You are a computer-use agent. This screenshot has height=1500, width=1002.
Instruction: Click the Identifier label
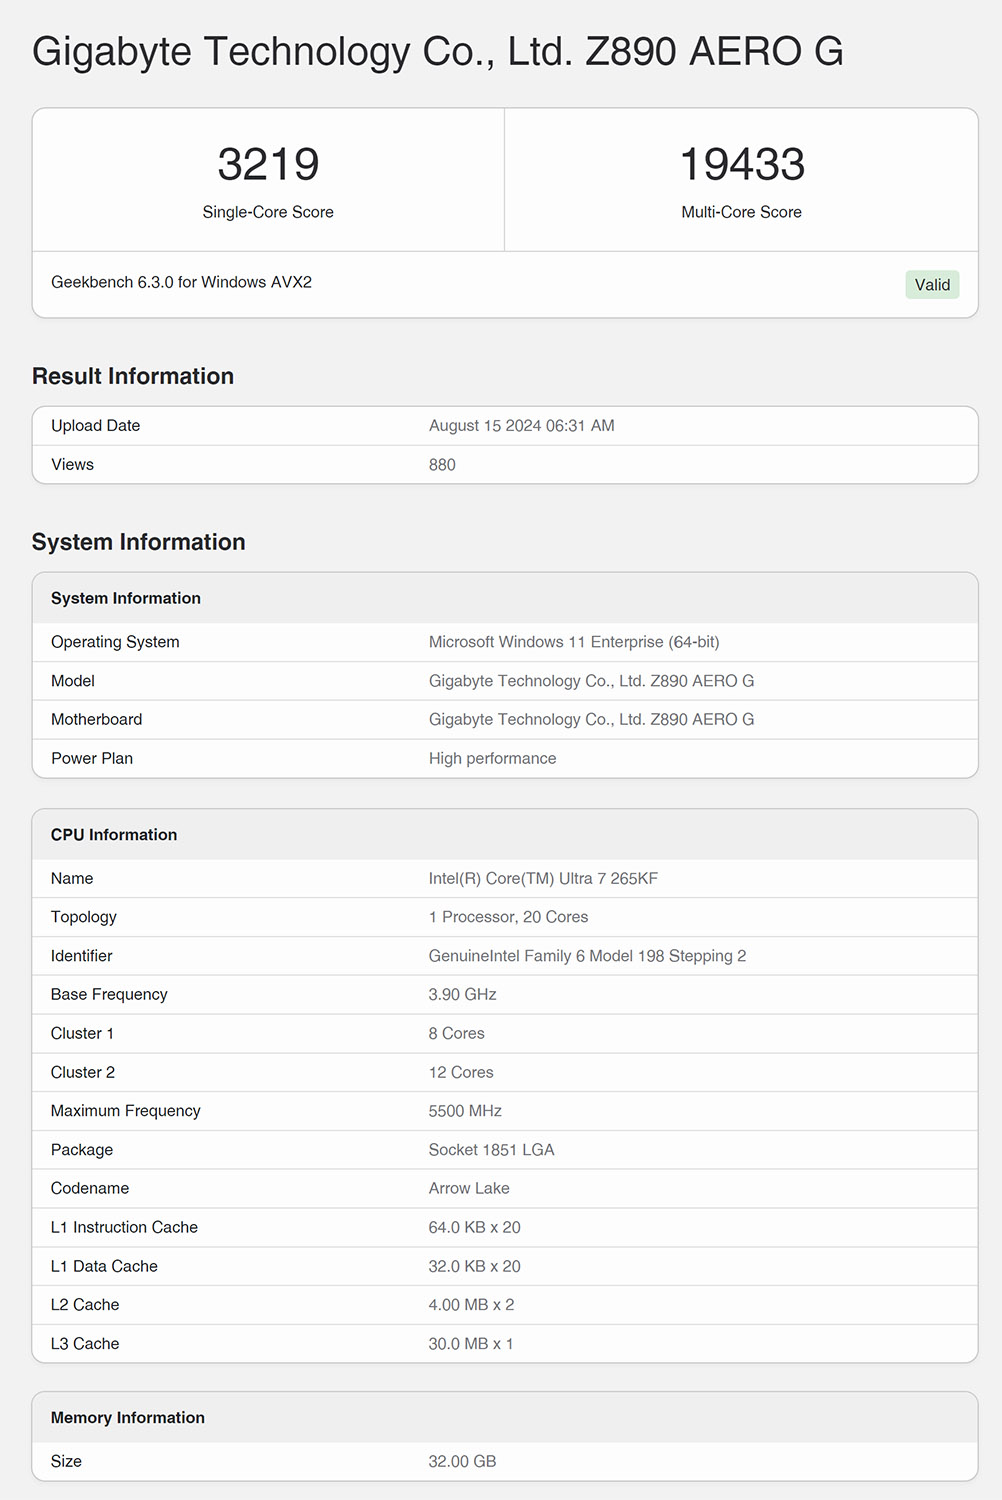[x=82, y=956]
